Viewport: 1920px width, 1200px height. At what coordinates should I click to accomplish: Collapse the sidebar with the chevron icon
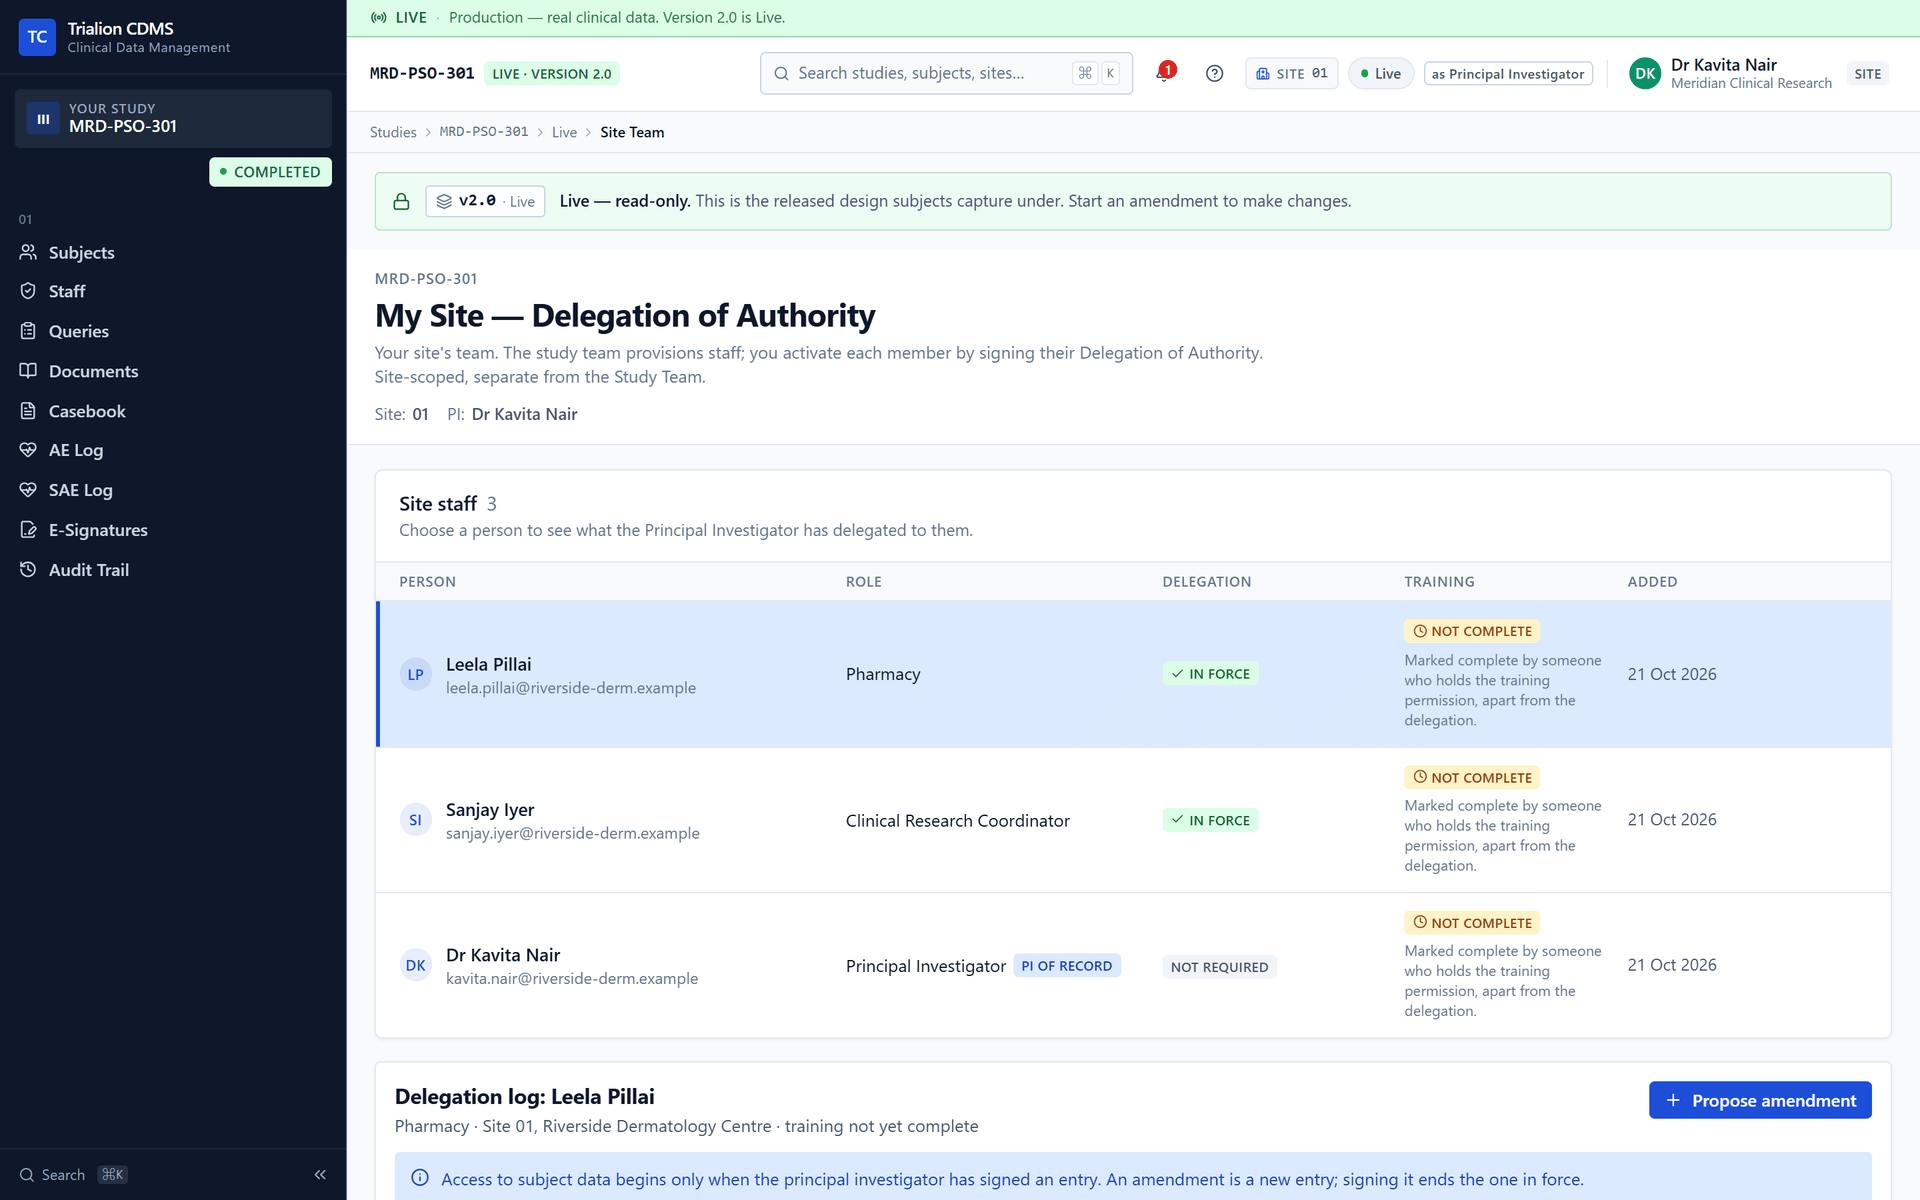pyautogui.click(x=320, y=1175)
